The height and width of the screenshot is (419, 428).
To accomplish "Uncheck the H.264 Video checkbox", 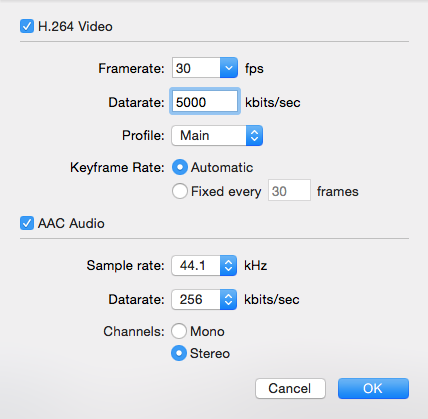I will 27,26.
